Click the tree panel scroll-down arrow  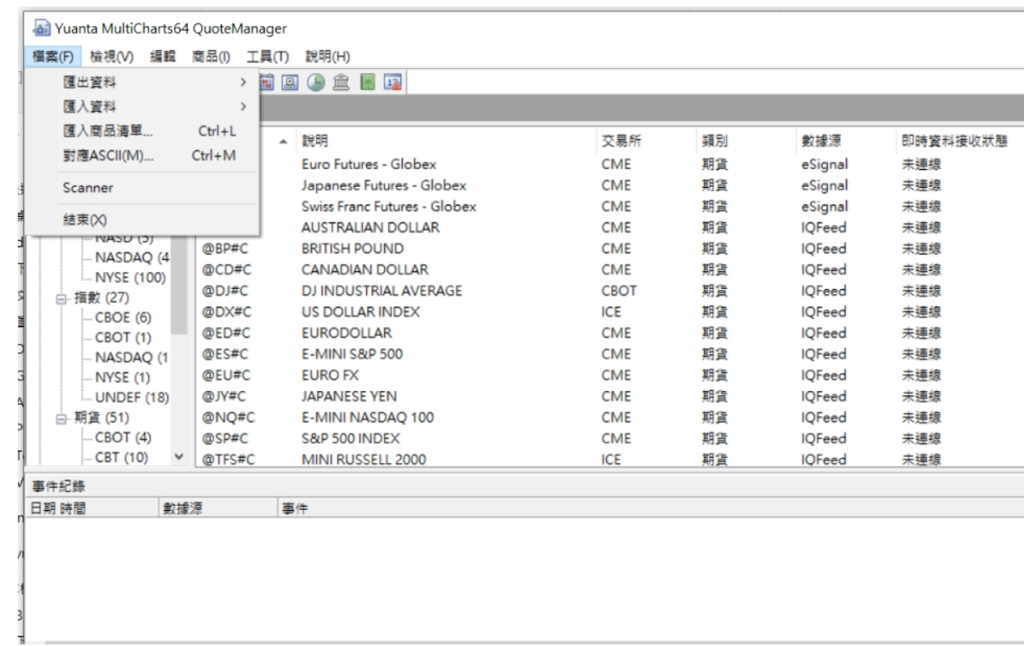[179, 457]
